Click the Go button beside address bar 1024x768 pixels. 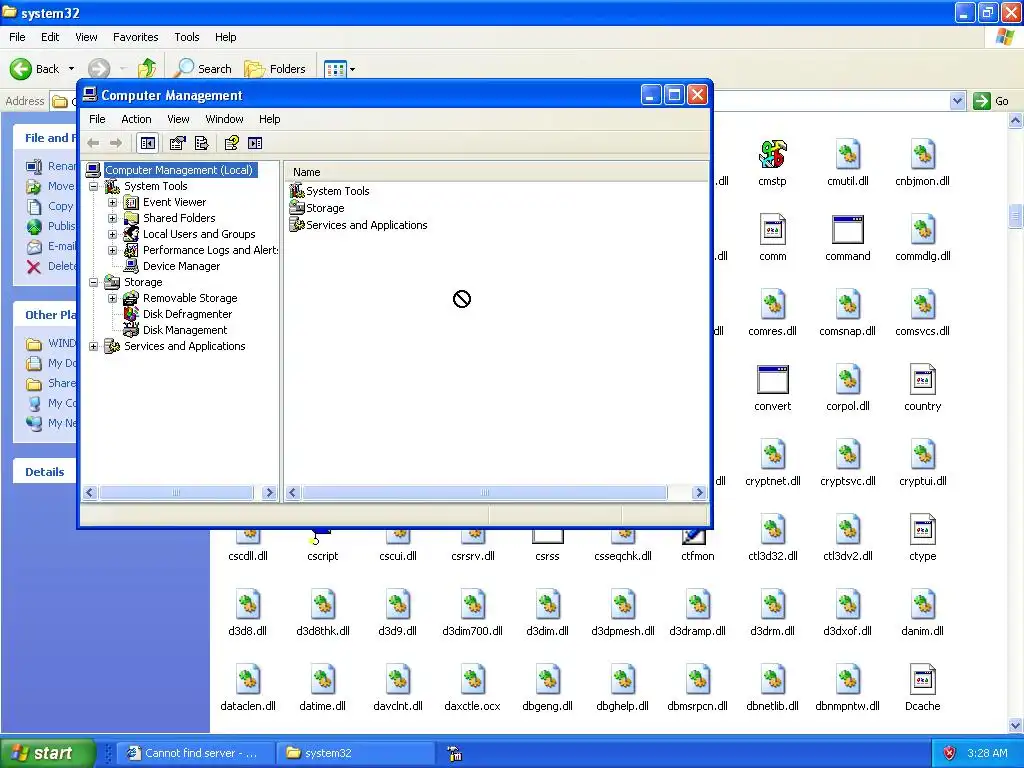(x=991, y=101)
